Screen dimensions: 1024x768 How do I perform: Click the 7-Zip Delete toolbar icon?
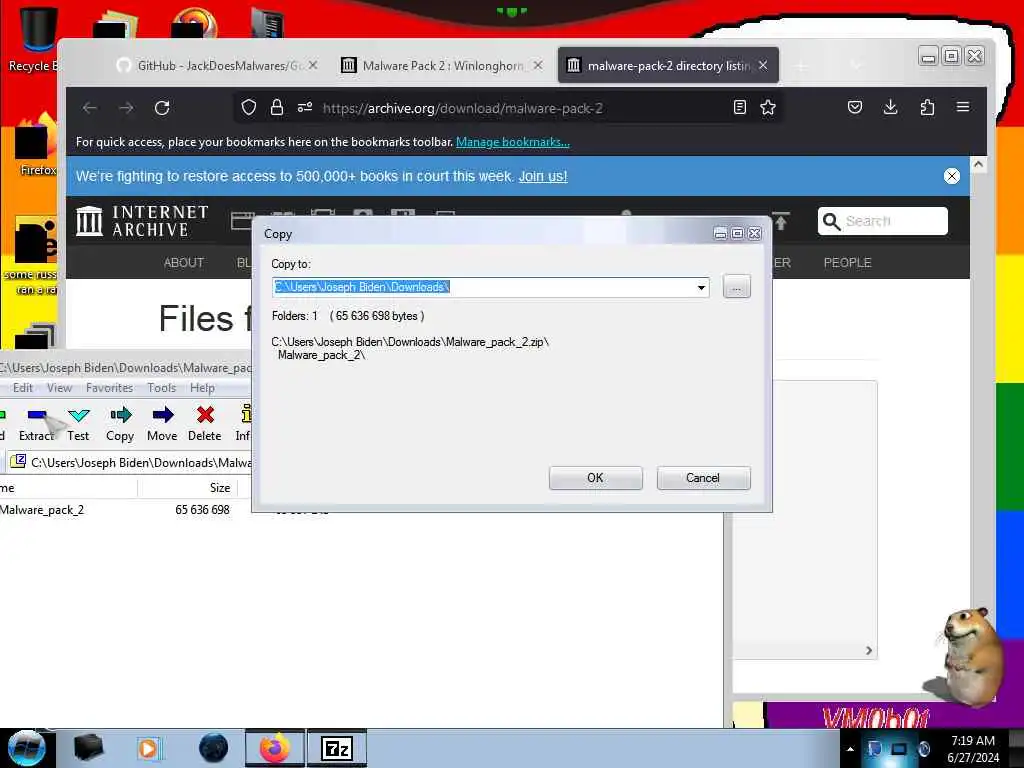[x=204, y=424]
